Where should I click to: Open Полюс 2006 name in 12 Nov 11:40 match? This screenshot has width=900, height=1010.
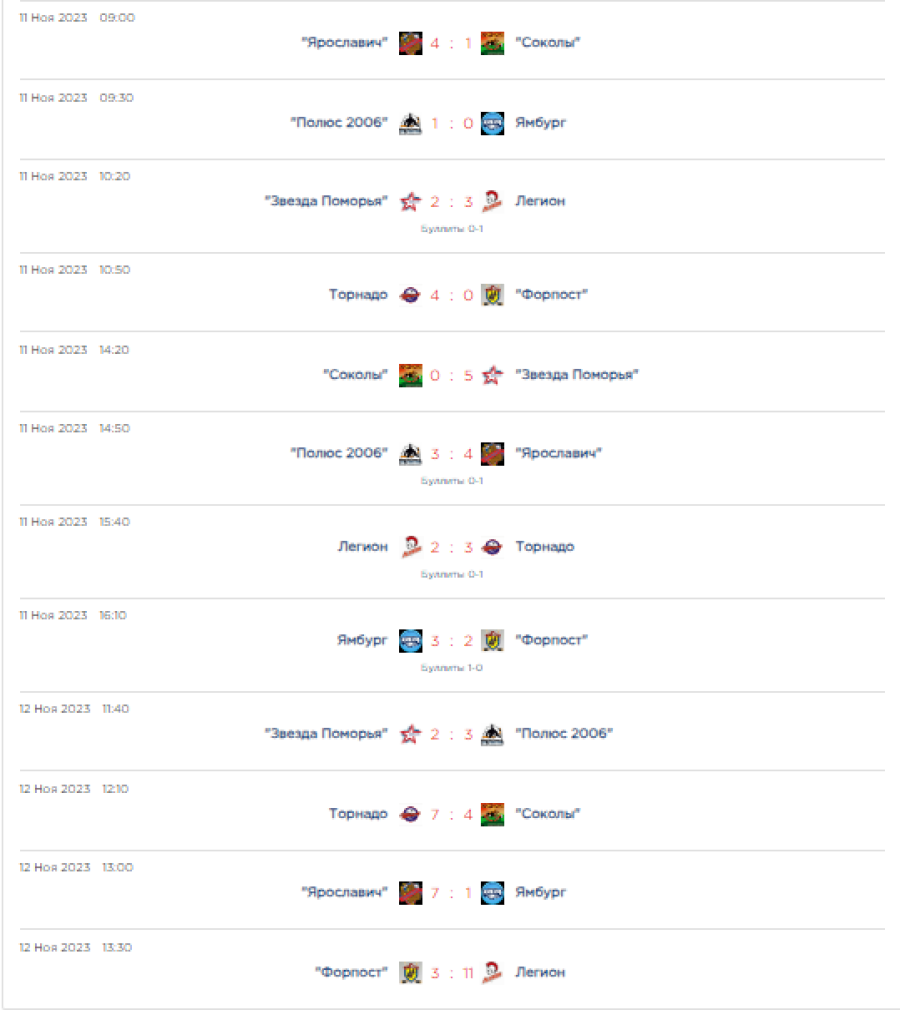pos(564,734)
